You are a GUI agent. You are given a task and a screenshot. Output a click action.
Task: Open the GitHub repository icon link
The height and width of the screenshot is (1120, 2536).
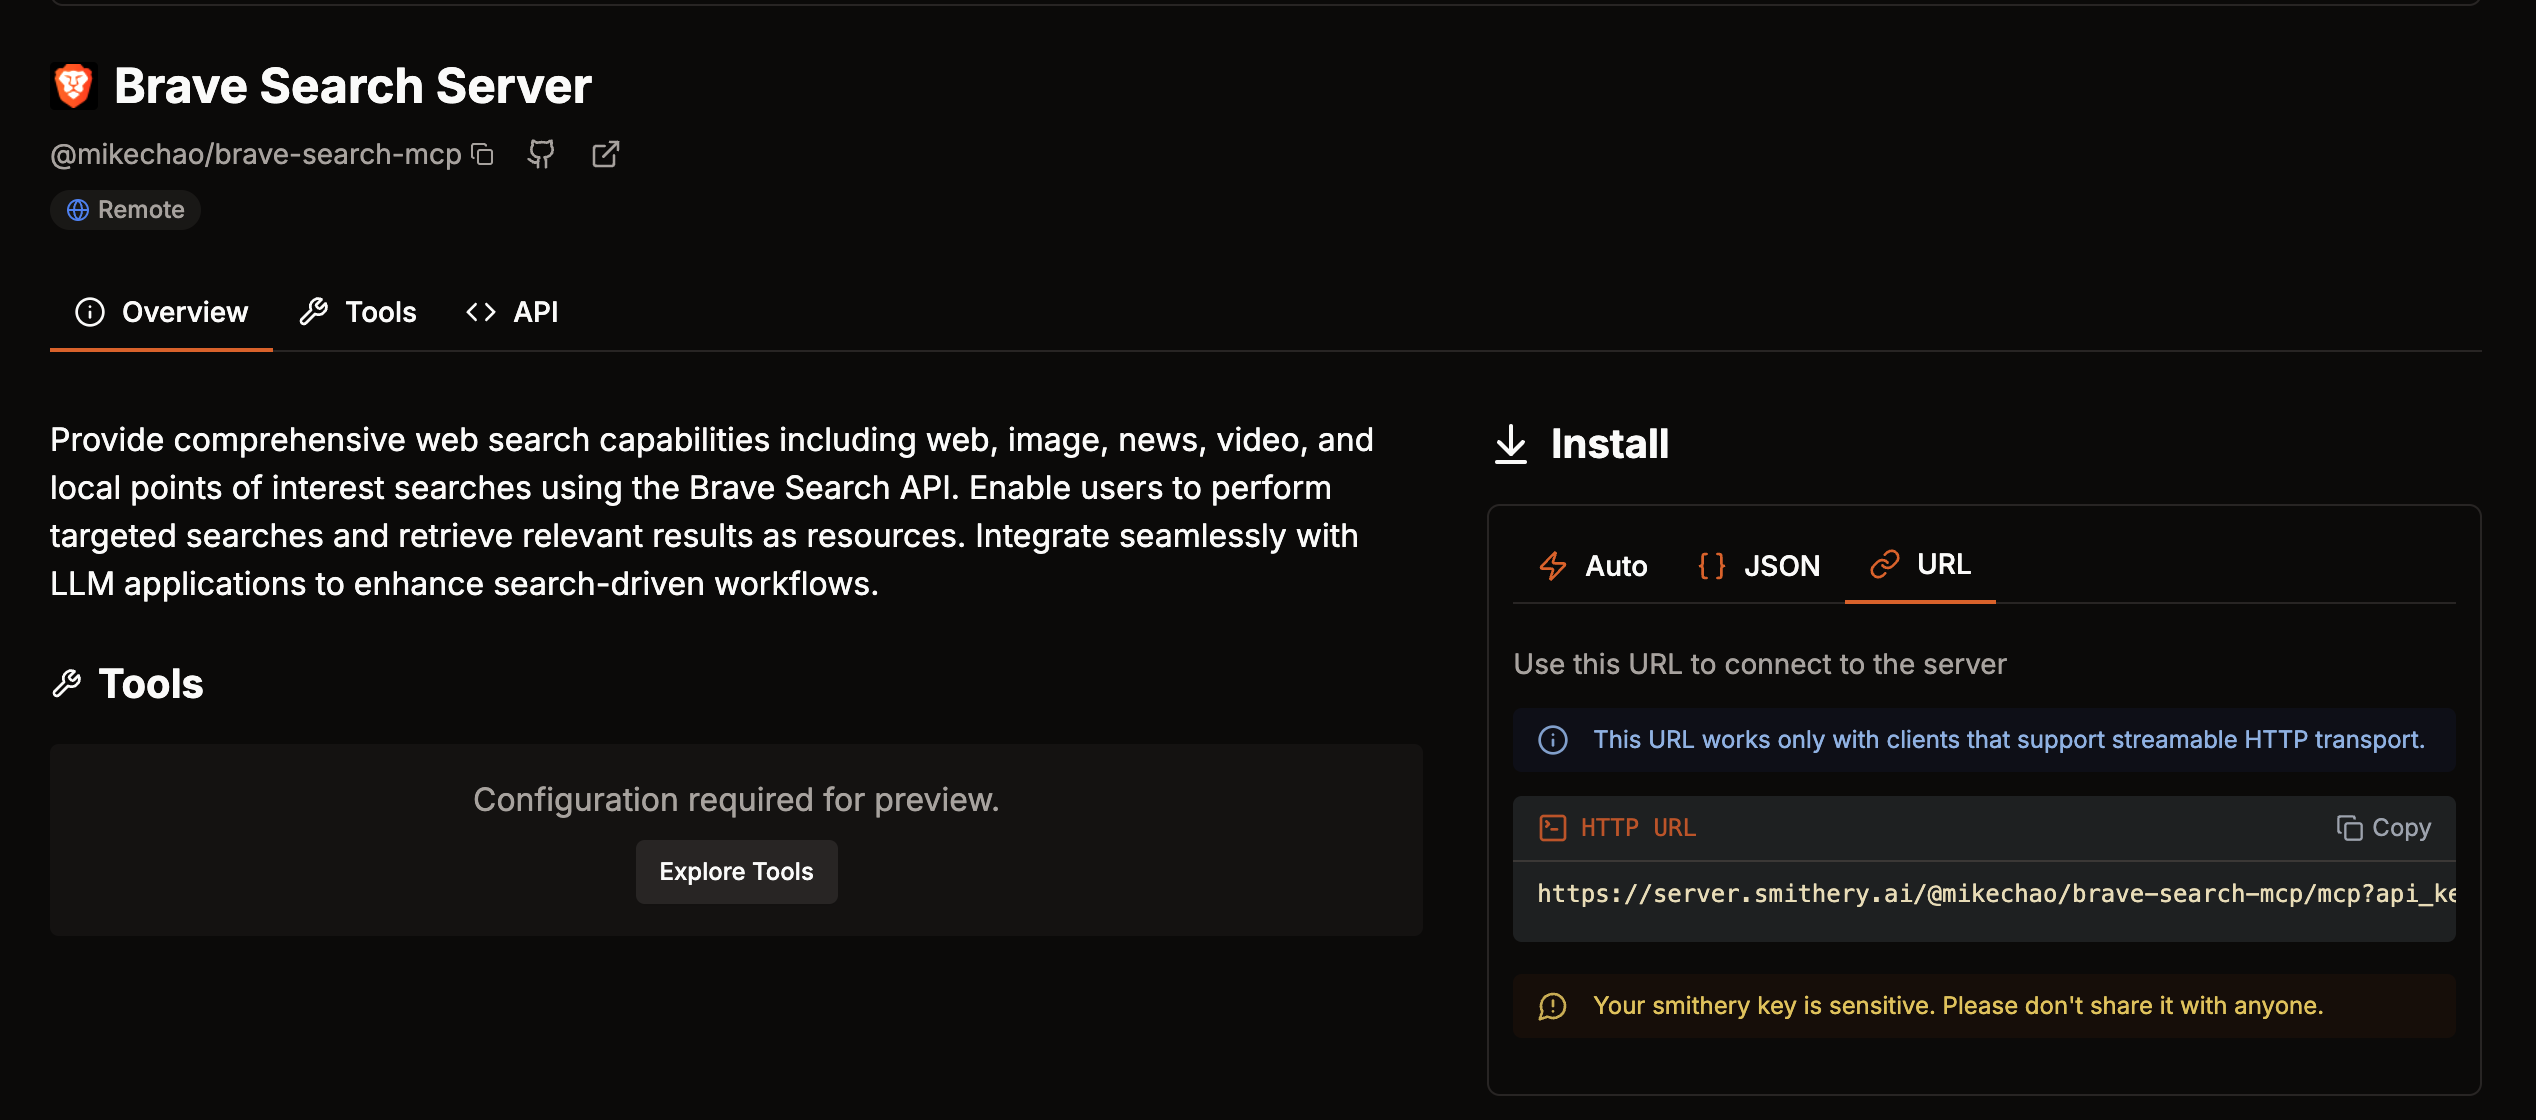coord(541,154)
